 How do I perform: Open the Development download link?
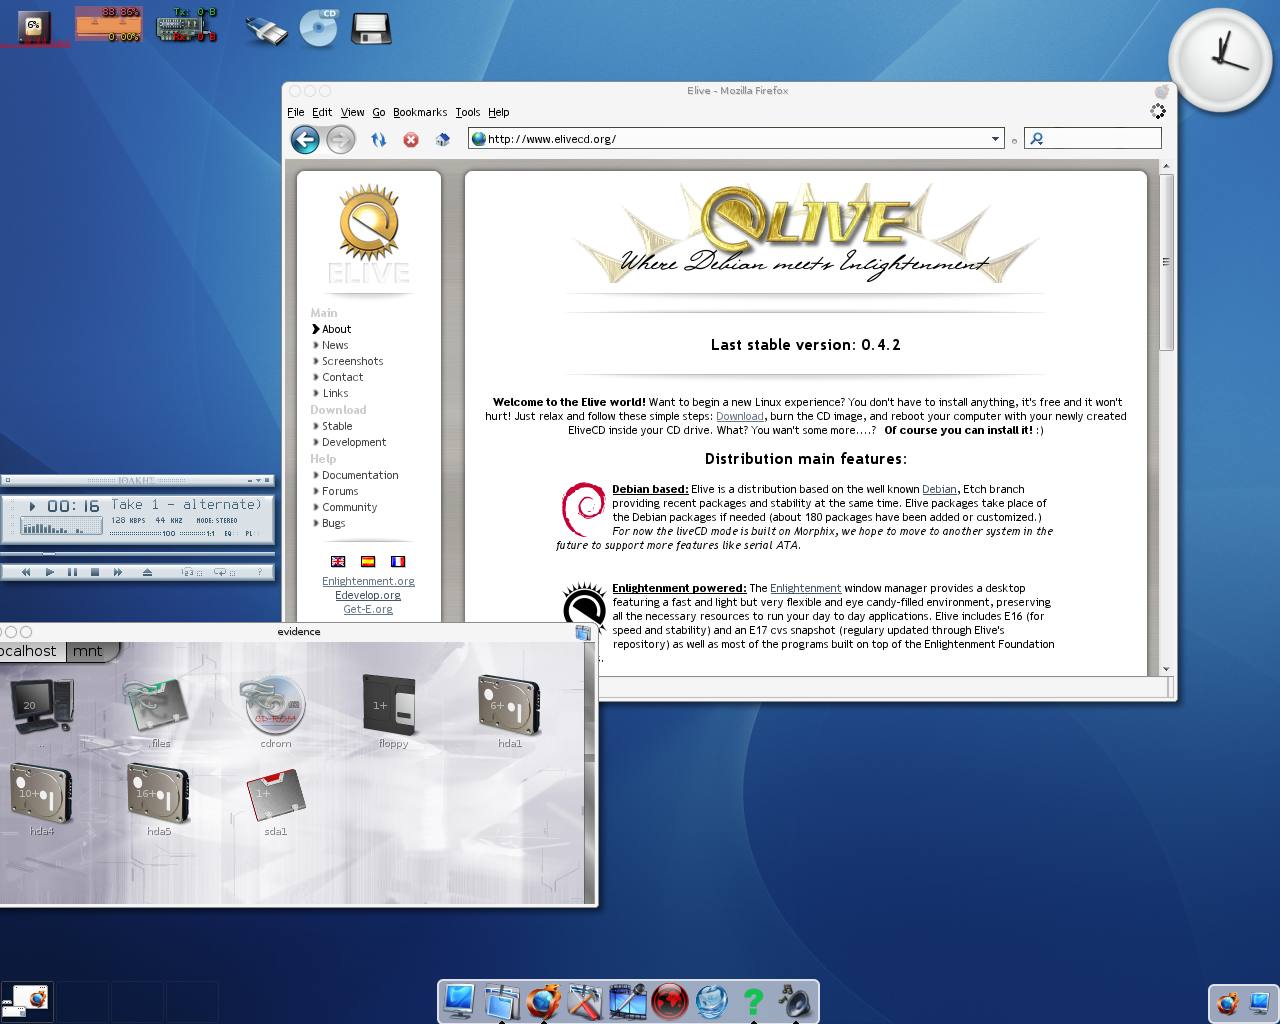click(x=354, y=442)
